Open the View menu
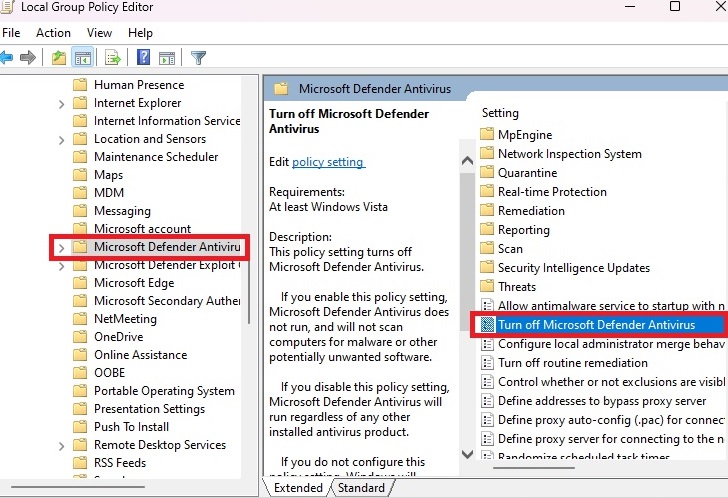728x498 pixels. point(99,33)
